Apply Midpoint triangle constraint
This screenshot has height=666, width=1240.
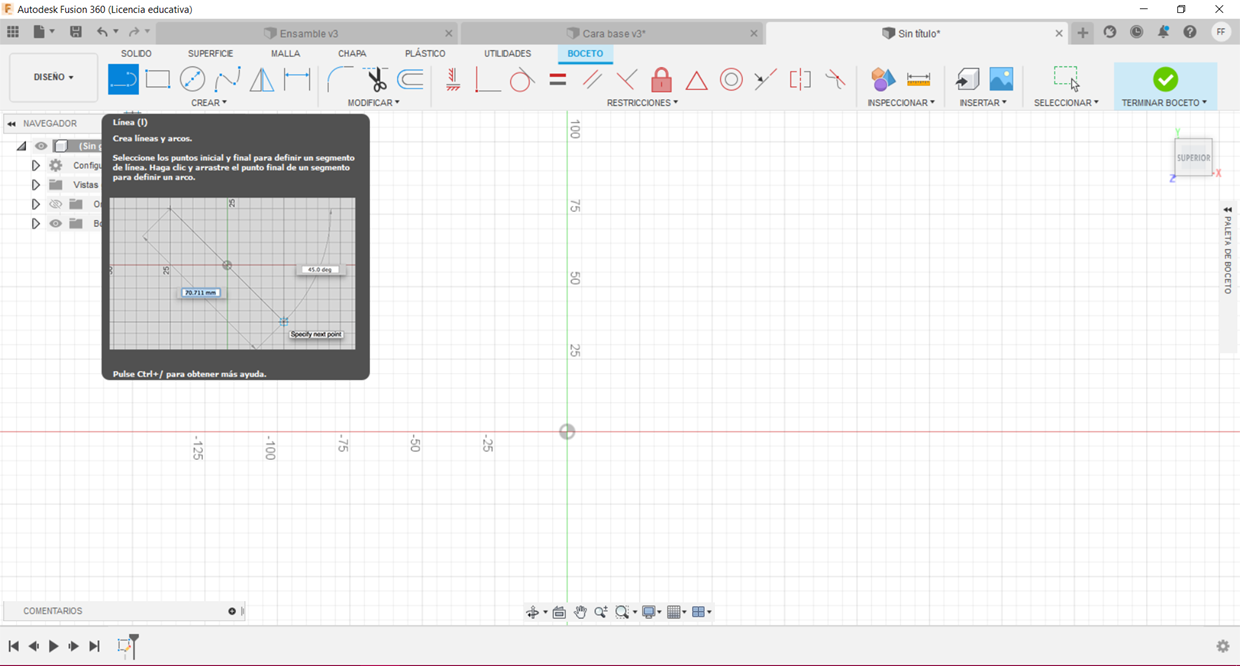(696, 80)
